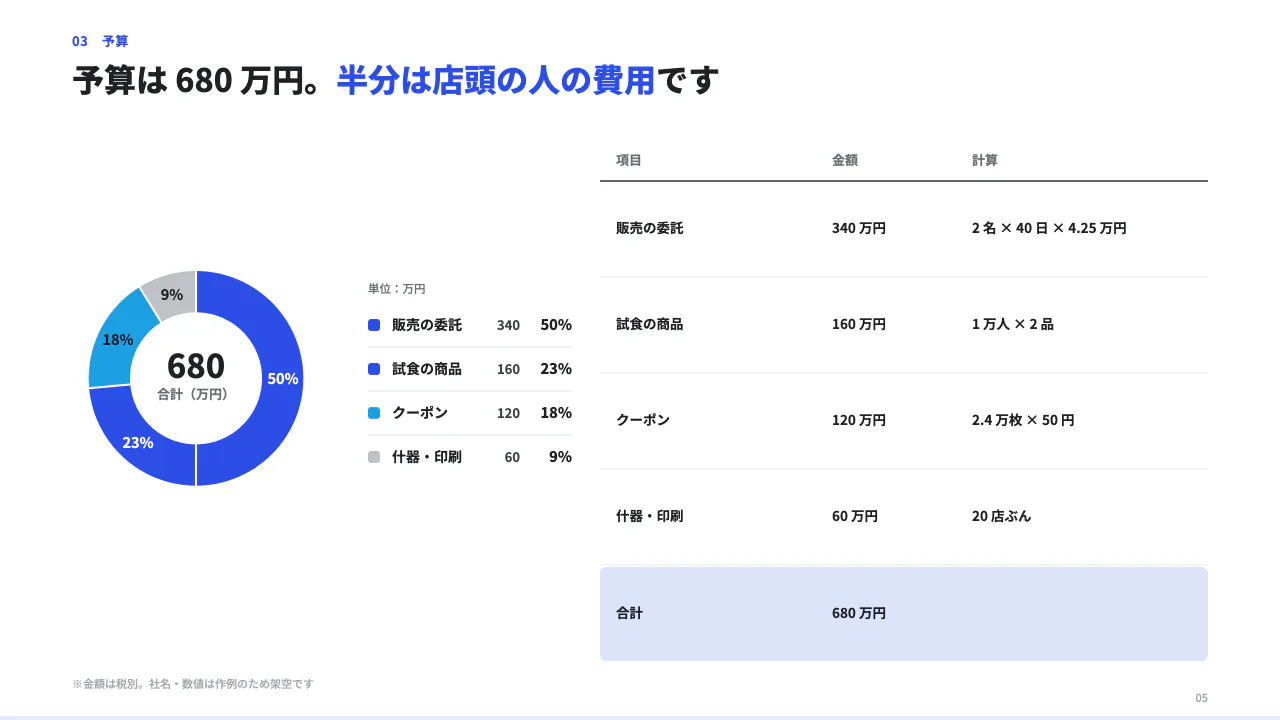Click the 120 万円 amount cell
The image size is (1280, 720).
tap(859, 420)
